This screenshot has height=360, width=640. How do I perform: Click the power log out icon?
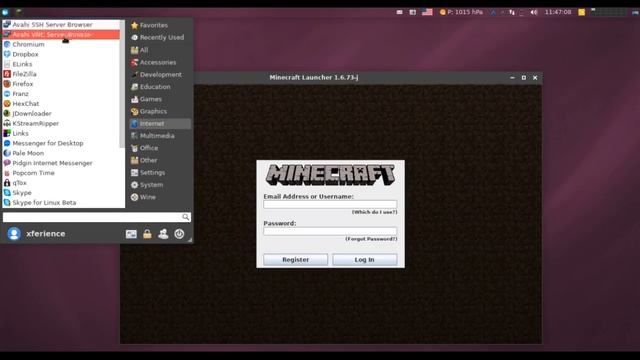click(179, 234)
